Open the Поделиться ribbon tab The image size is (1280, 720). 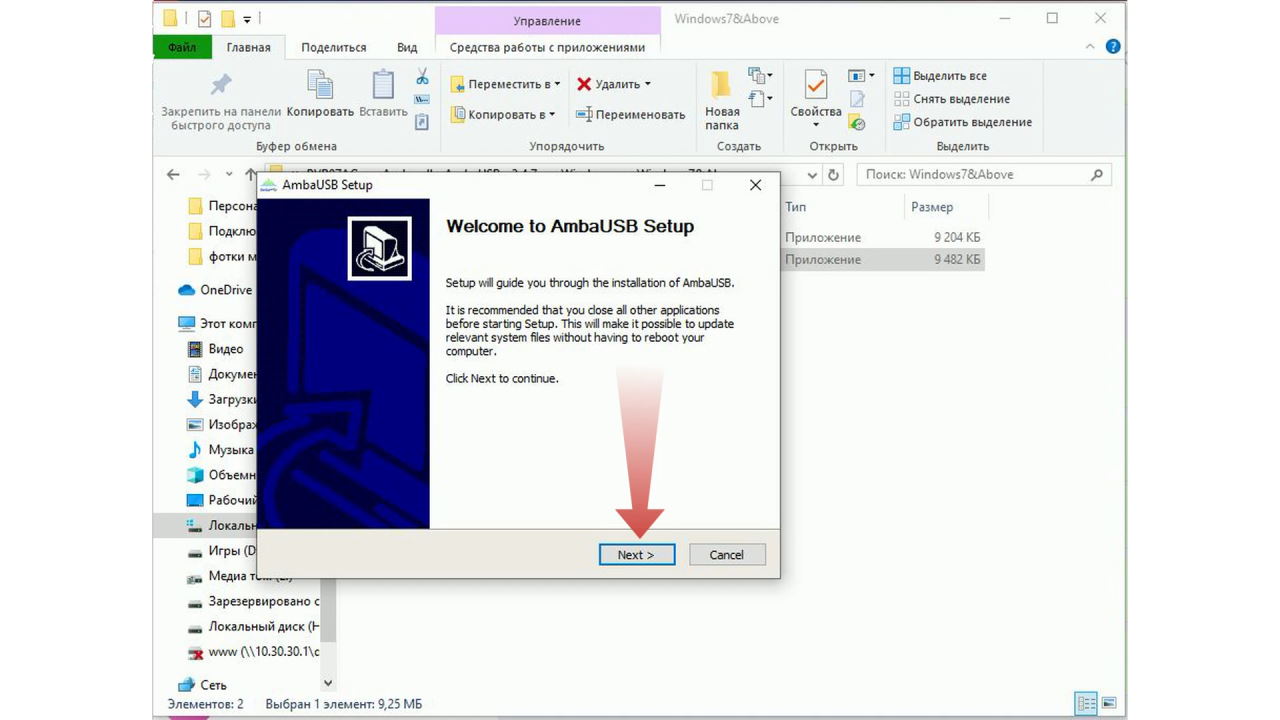click(334, 47)
